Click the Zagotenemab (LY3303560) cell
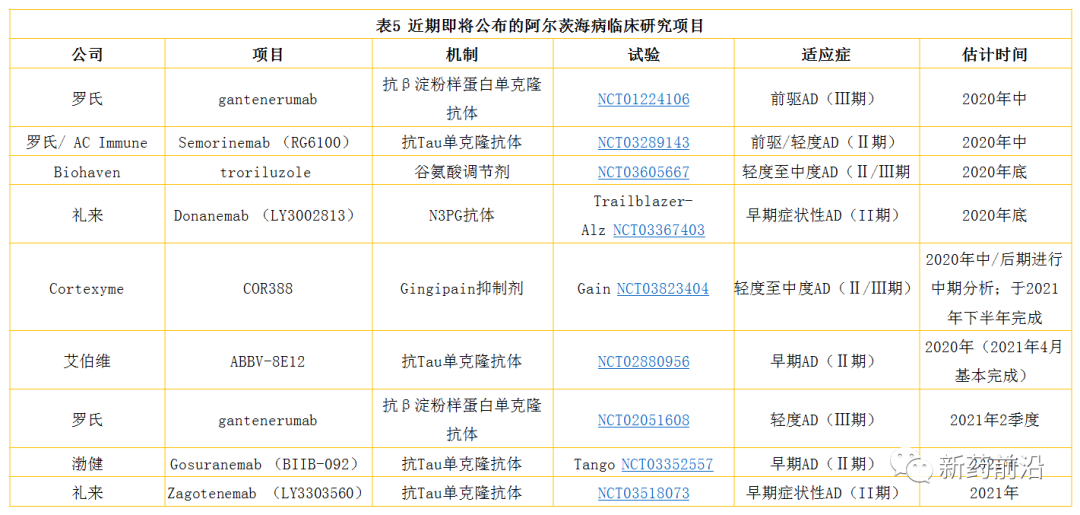The height and width of the screenshot is (515, 1080). click(268, 494)
